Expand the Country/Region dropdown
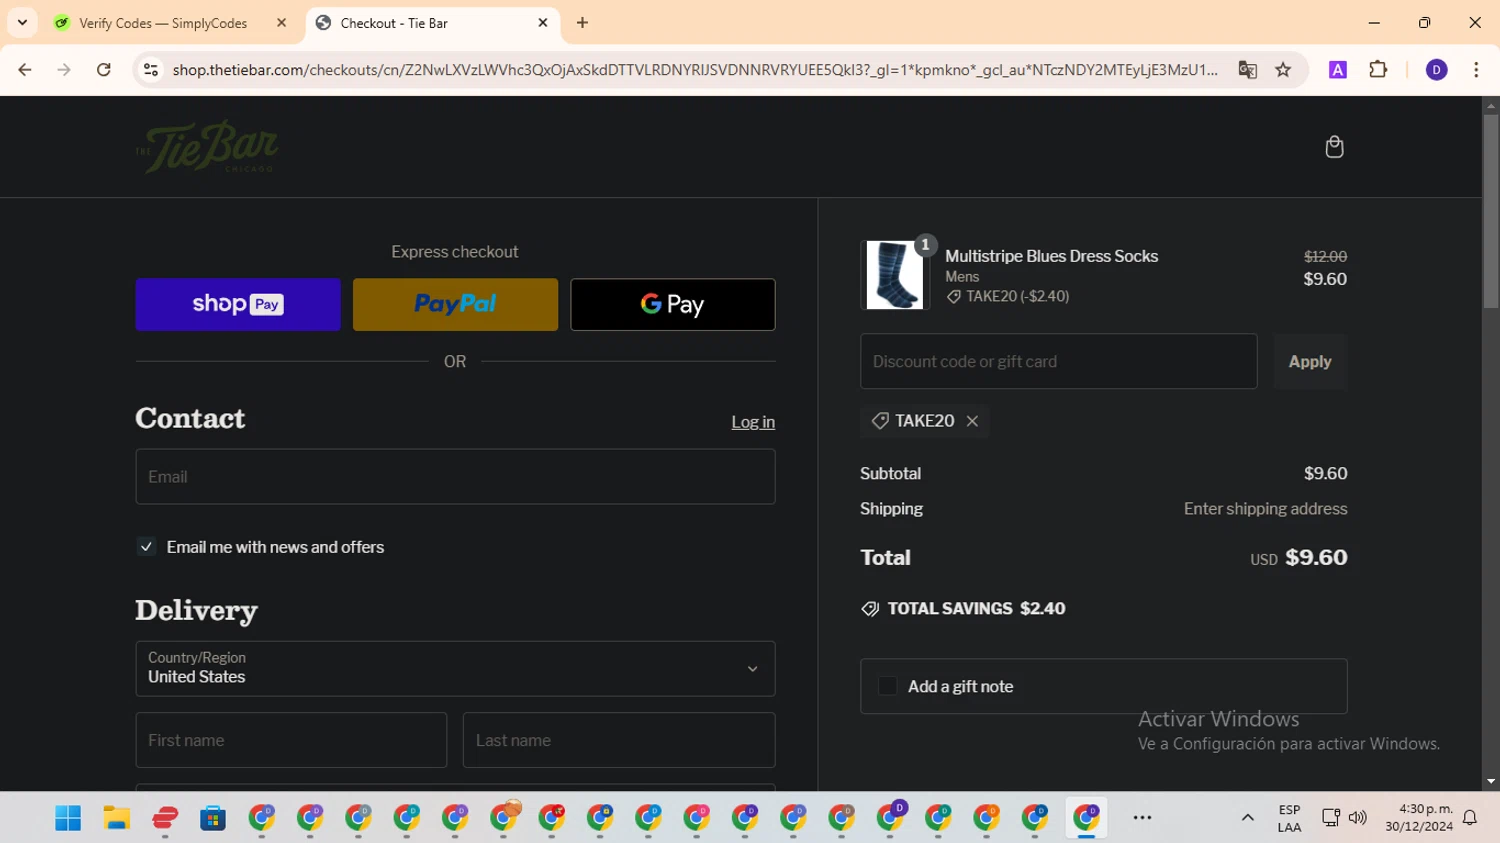Viewport: 1500px width, 843px height. 455,669
